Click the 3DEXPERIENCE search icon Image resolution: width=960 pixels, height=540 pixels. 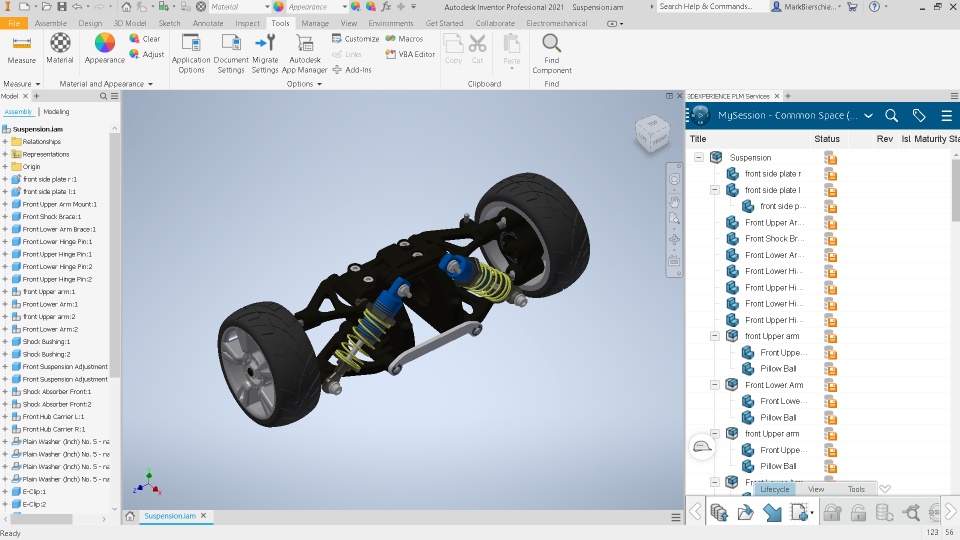click(x=891, y=116)
